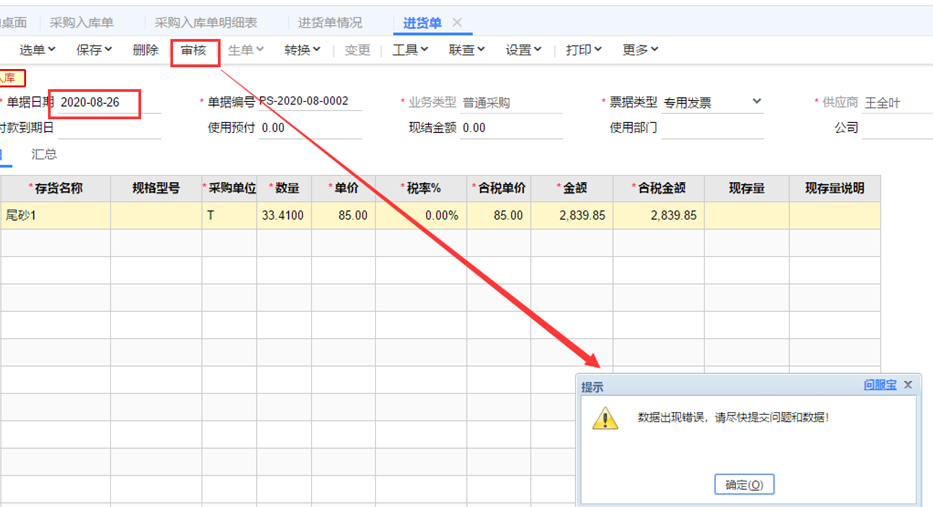Select the quantity cell 33.4100
Viewport: 933px width, 507px height.
[x=284, y=215]
